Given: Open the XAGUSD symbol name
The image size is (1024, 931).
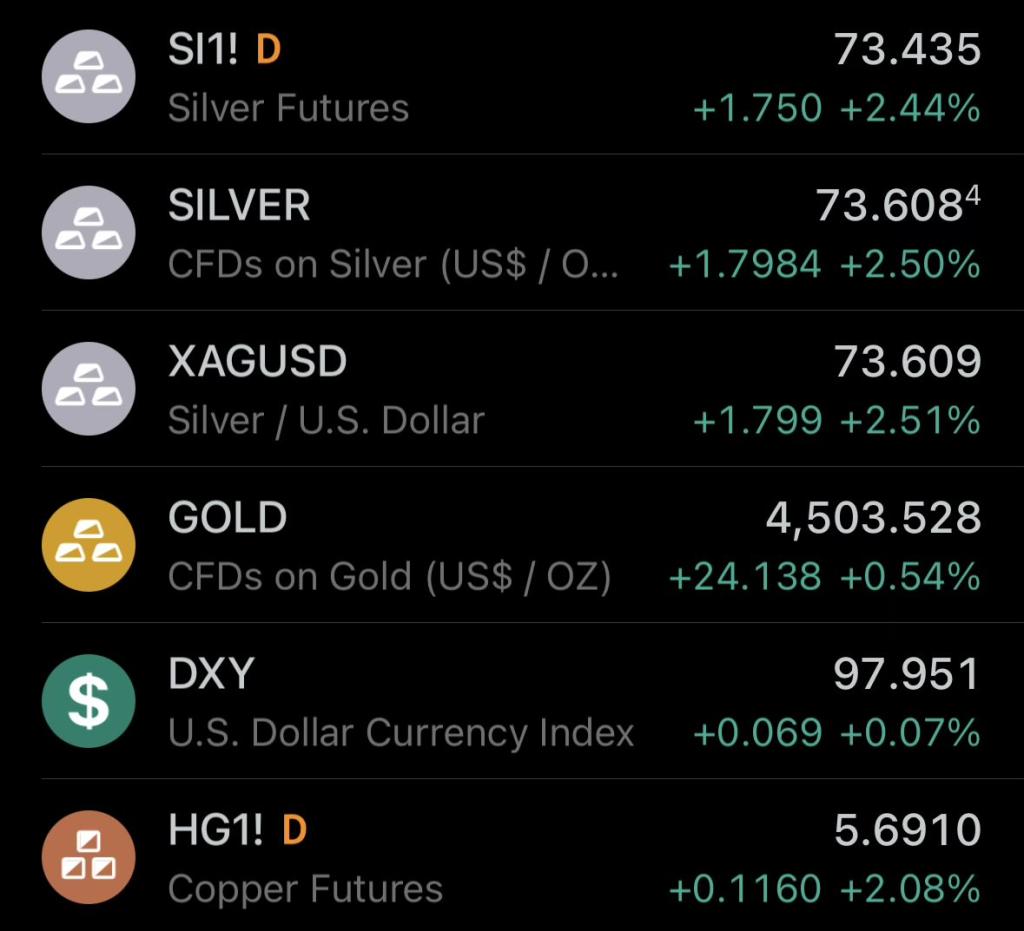Looking at the screenshot, I should click(257, 362).
